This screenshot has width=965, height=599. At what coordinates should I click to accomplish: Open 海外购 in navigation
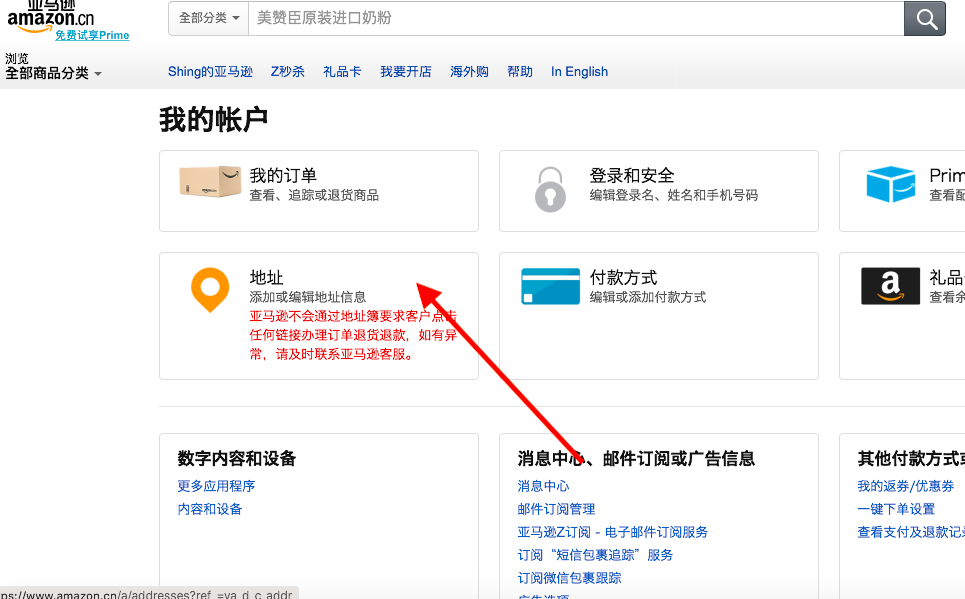[x=469, y=72]
